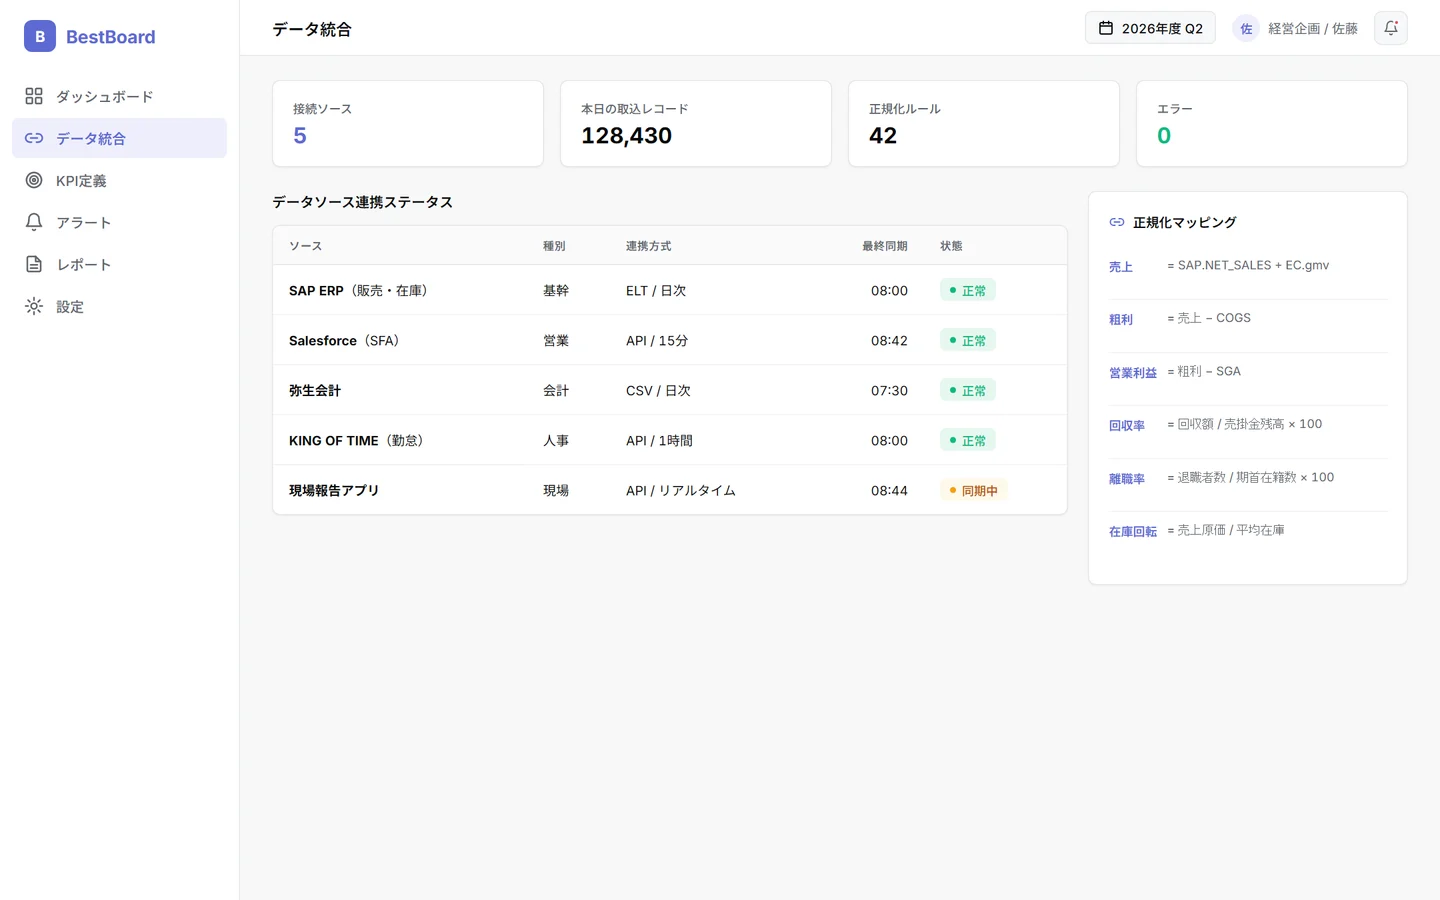Image resolution: width=1440 pixels, height=900 pixels.
Task: Click the 連携方式 column header
Action: tap(649, 246)
